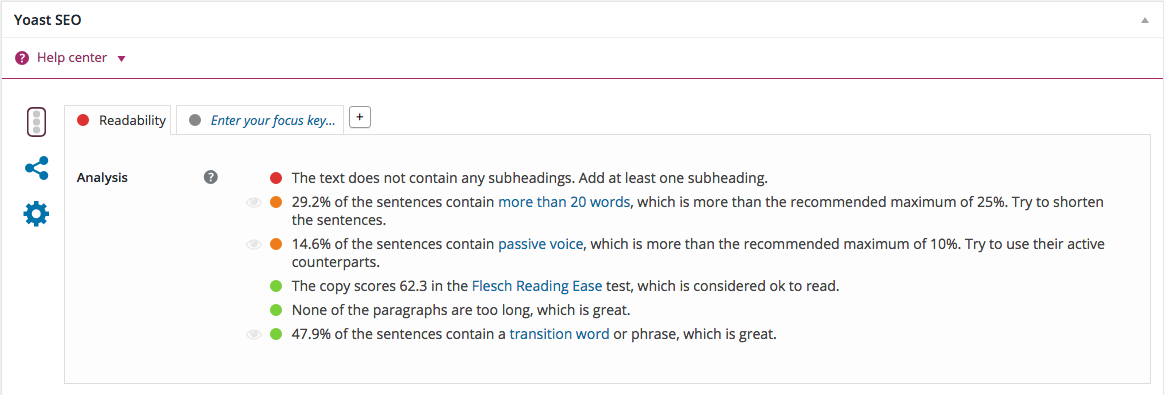1164x395 pixels.
Task: Click the red Readability score bullet
Action: [x=83, y=120]
